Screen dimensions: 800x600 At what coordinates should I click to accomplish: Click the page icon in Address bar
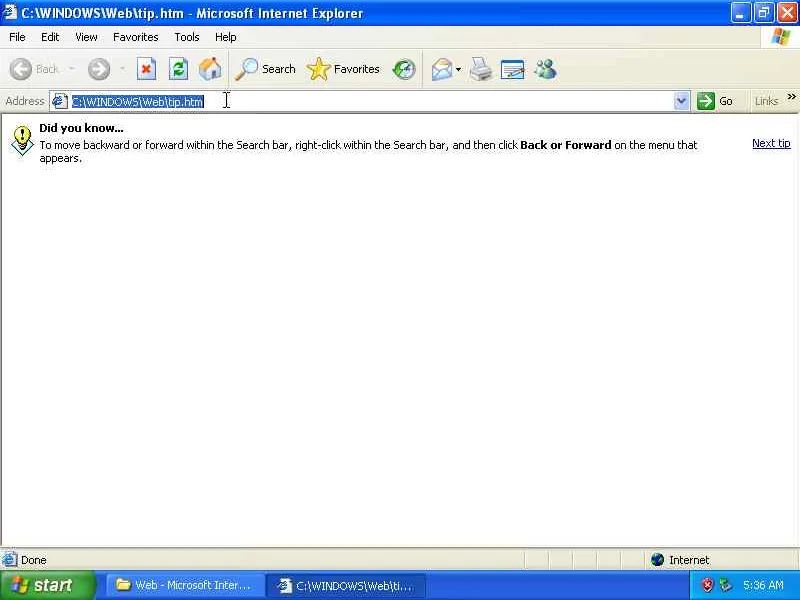pos(60,101)
